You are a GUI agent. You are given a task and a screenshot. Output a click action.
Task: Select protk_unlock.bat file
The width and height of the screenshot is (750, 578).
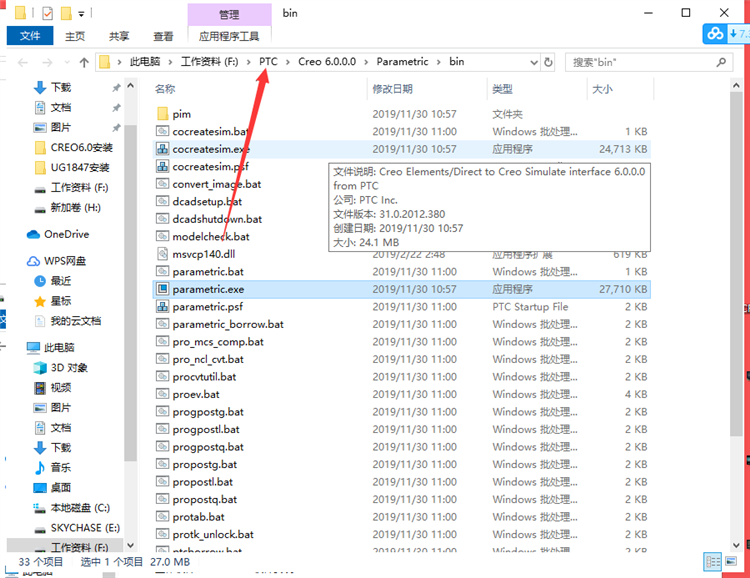pos(213,534)
